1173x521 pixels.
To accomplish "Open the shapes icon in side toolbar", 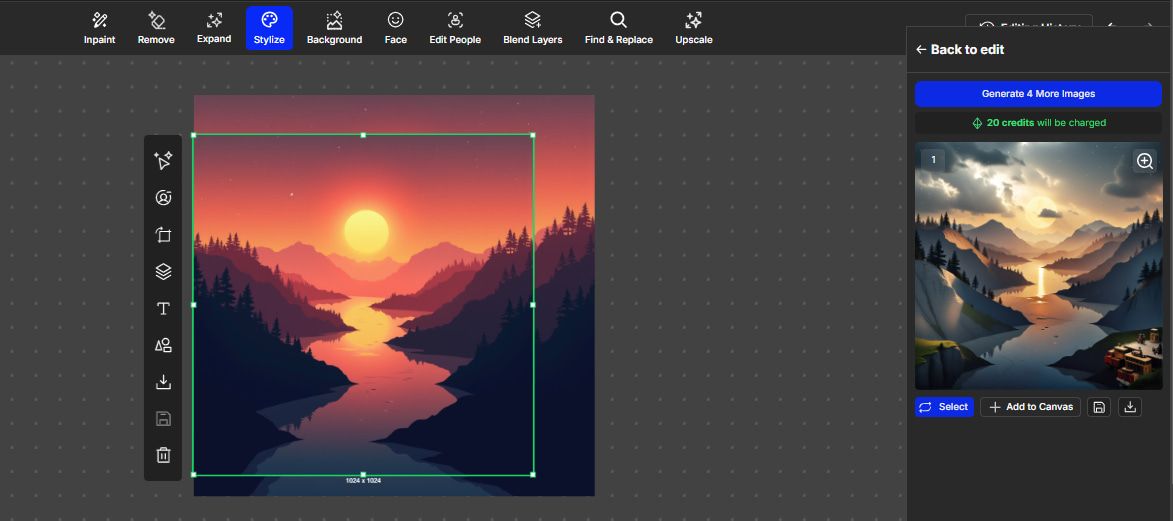I will click(163, 345).
